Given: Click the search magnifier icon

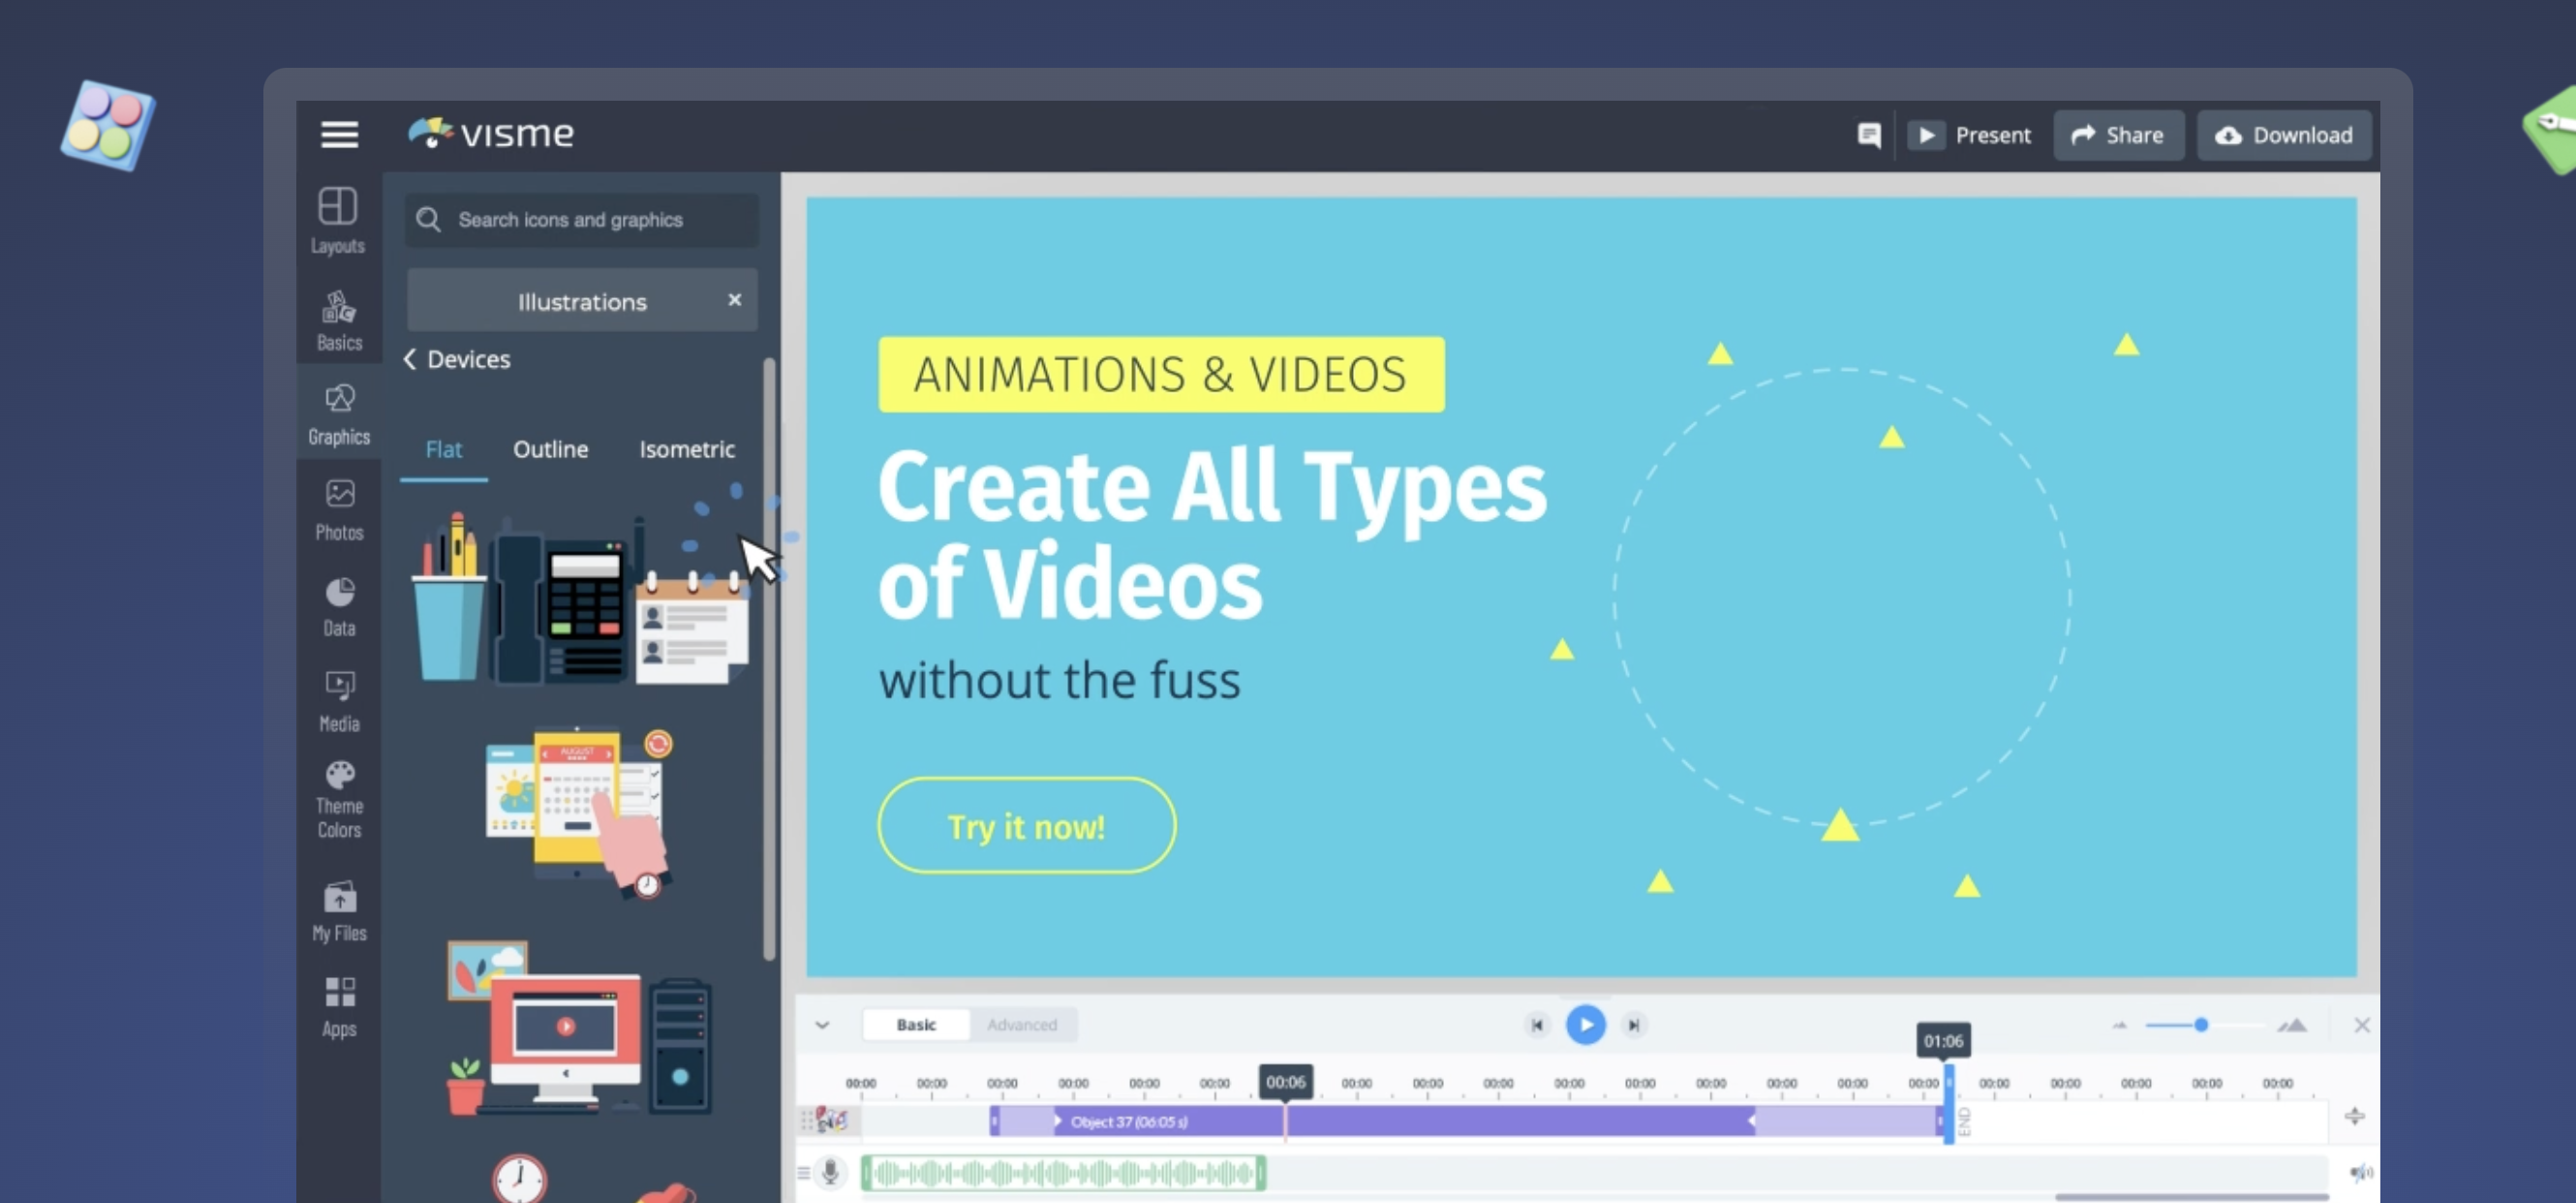Looking at the screenshot, I should [x=428, y=219].
